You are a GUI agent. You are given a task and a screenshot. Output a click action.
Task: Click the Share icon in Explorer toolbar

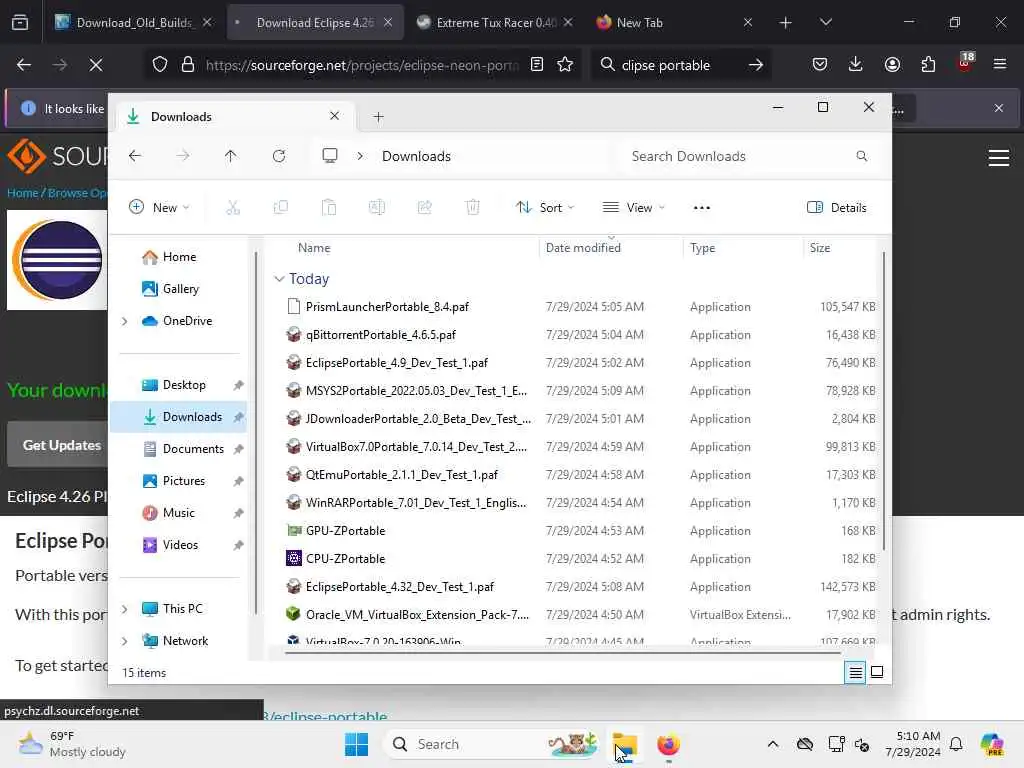[x=424, y=208]
